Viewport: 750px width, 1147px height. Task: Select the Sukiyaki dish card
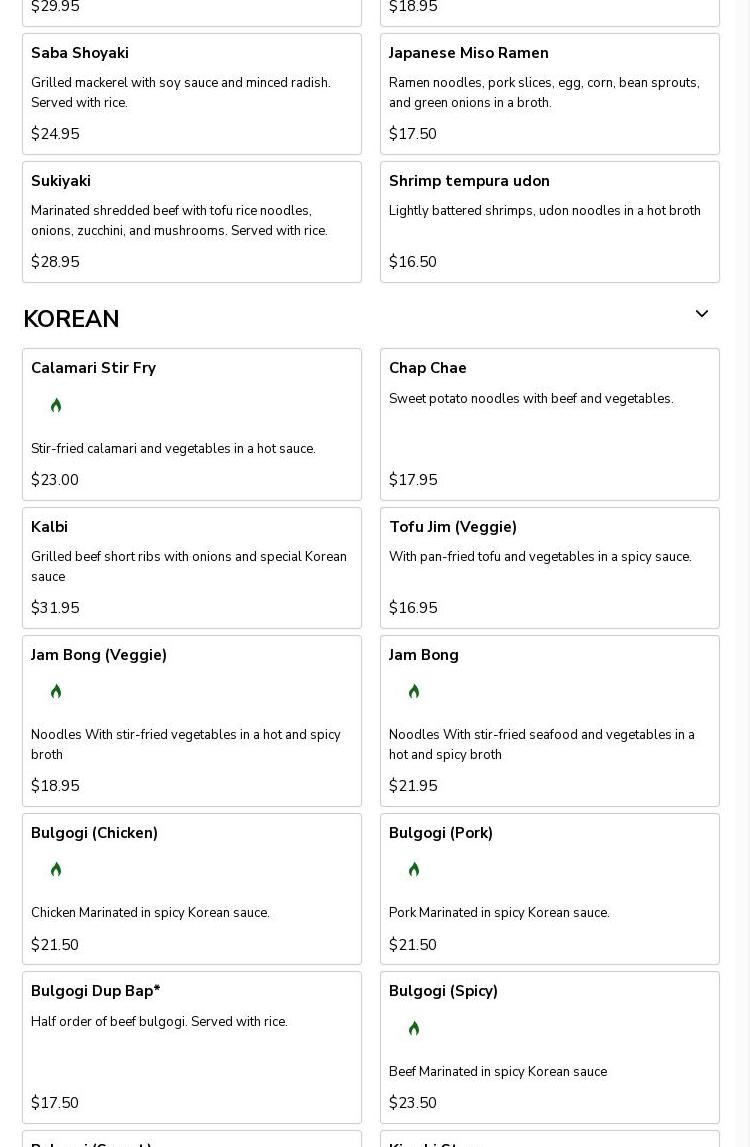click(191, 222)
